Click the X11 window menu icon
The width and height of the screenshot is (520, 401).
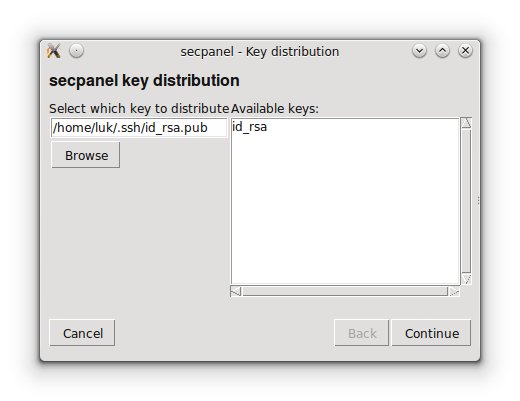pyautogui.click(x=54, y=51)
